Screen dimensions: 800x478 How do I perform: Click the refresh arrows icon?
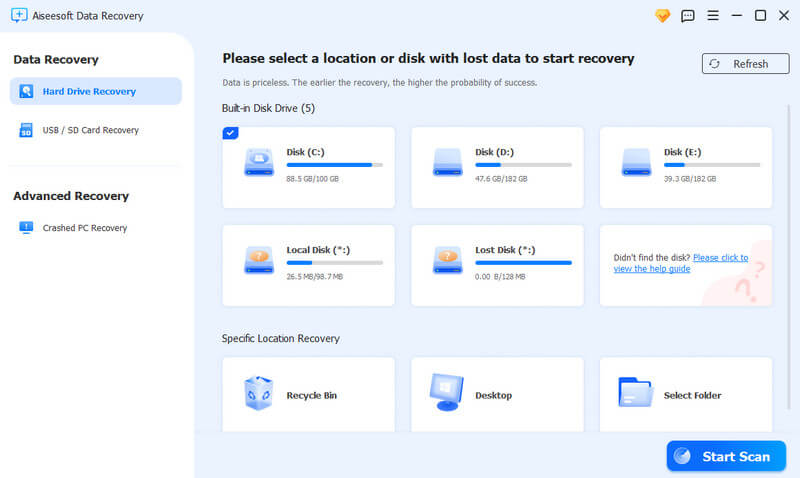click(714, 64)
